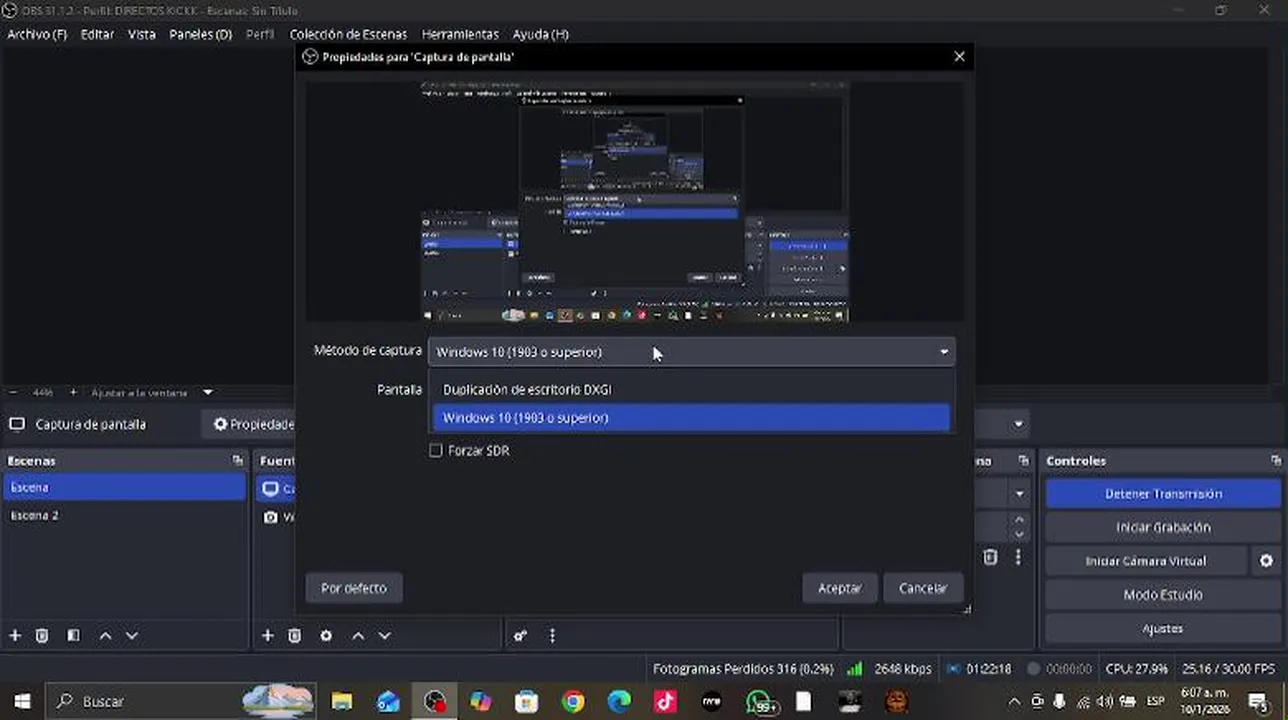The image size is (1288, 720).
Task: Open the Ayuda (H) menu
Action: pyautogui.click(x=540, y=34)
